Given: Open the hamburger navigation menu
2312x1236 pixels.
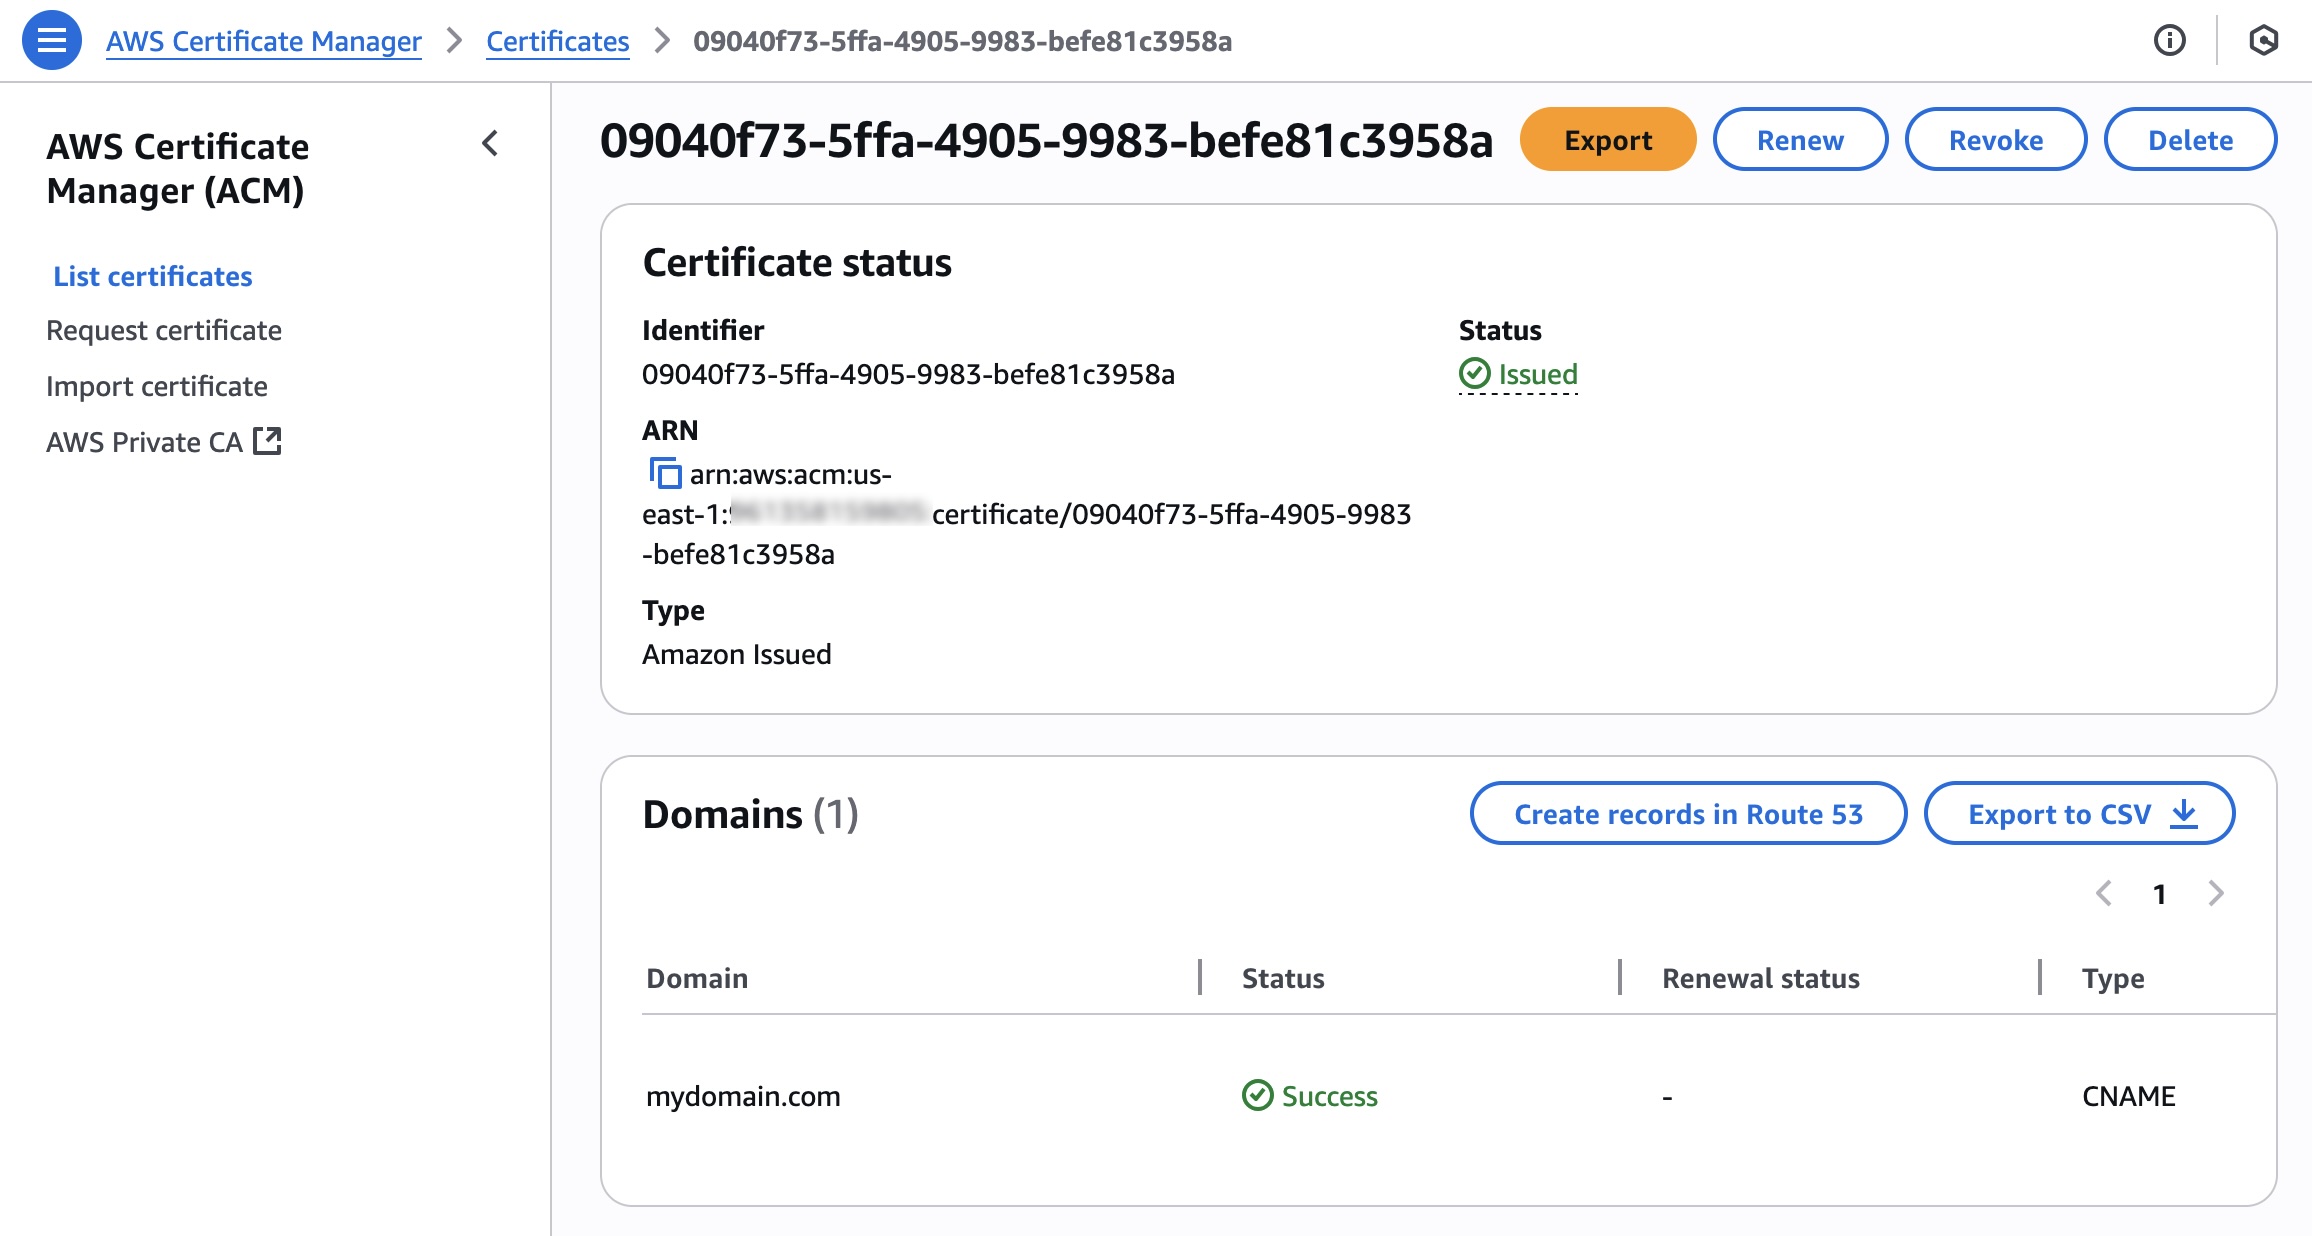Looking at the screenshot, I should point(52,41).
